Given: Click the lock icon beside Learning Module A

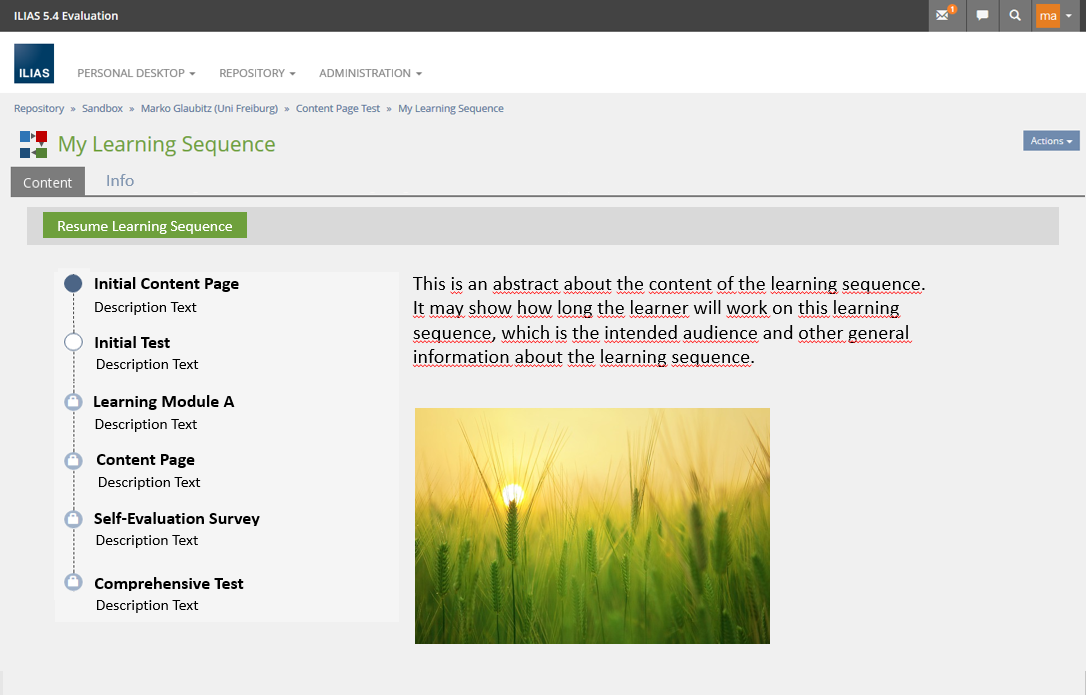Looking at the screenshot, I should (73, 402).
